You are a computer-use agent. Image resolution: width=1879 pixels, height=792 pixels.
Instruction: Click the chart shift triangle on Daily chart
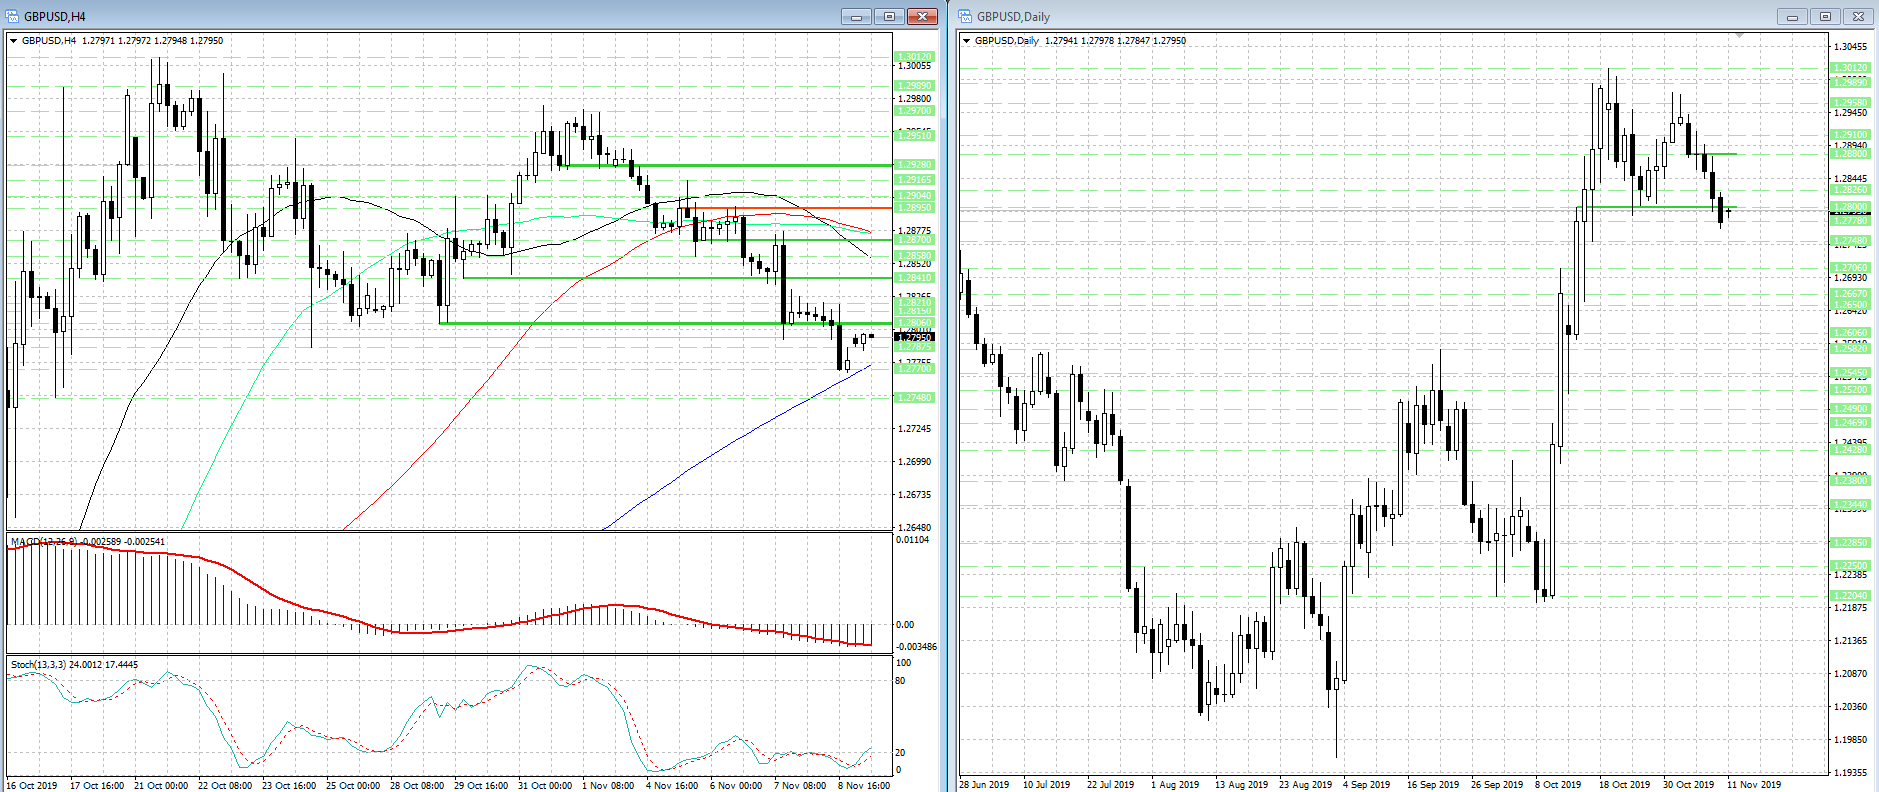click(x=1739, y=36)
